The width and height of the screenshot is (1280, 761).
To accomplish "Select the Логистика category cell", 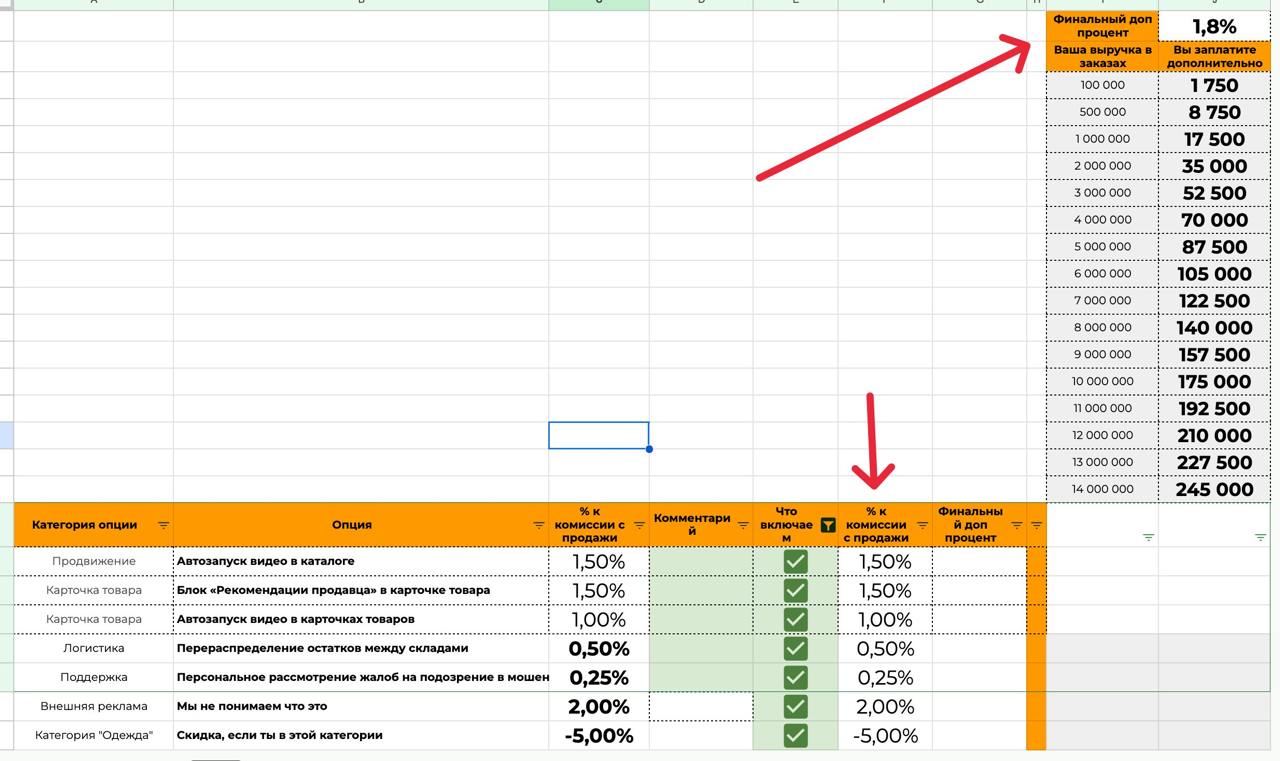I will pos(94,649).
